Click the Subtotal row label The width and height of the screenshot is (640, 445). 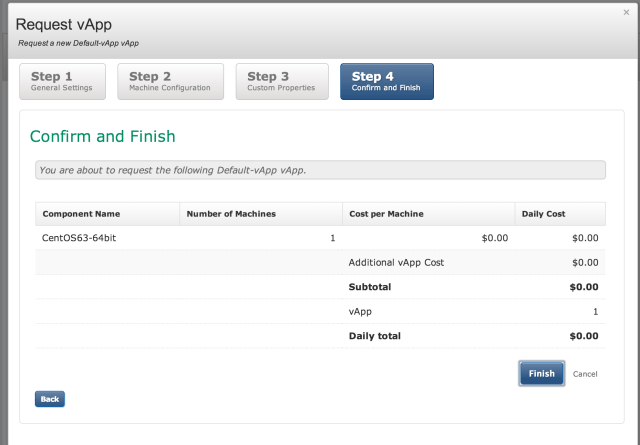click(370, 287)
